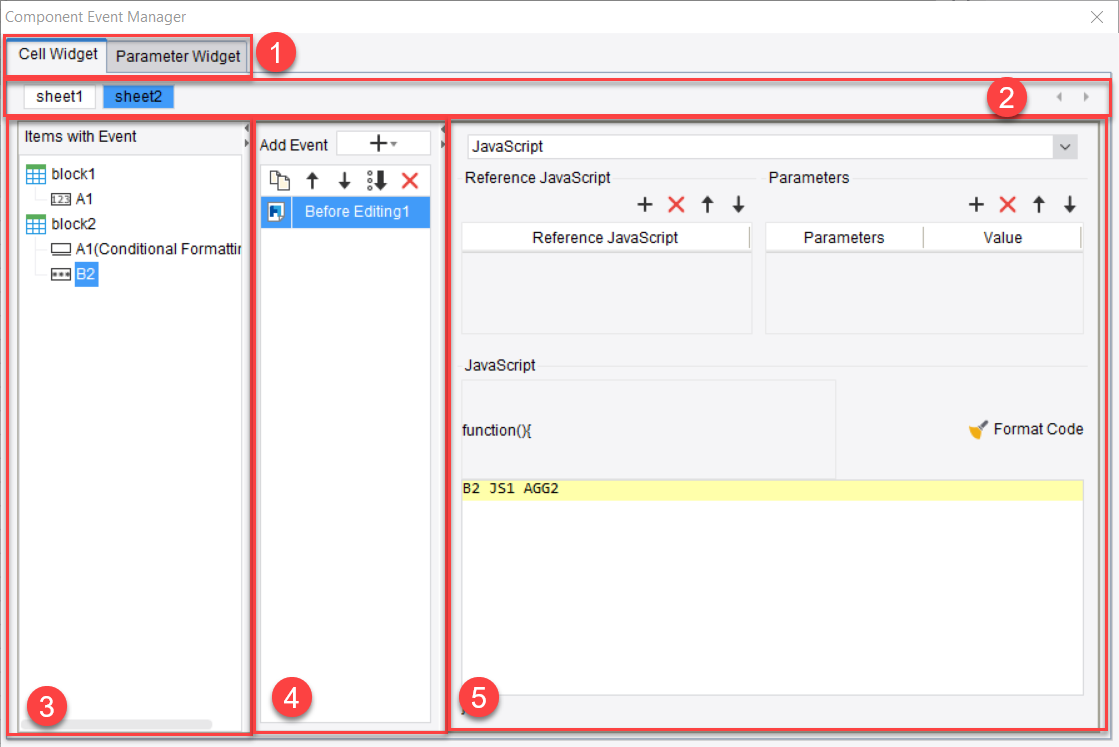Sort the events list
Image resolution: width=1119 pixels, height=747 pixels.
point(377,181)
